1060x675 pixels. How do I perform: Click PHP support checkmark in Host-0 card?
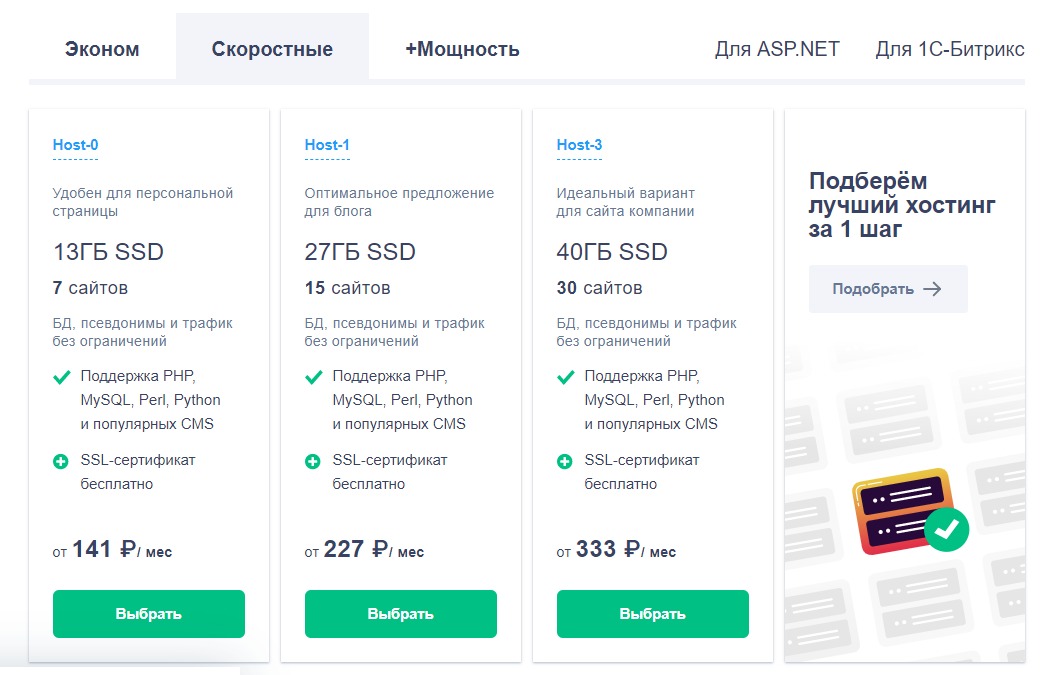pos(62,377)
